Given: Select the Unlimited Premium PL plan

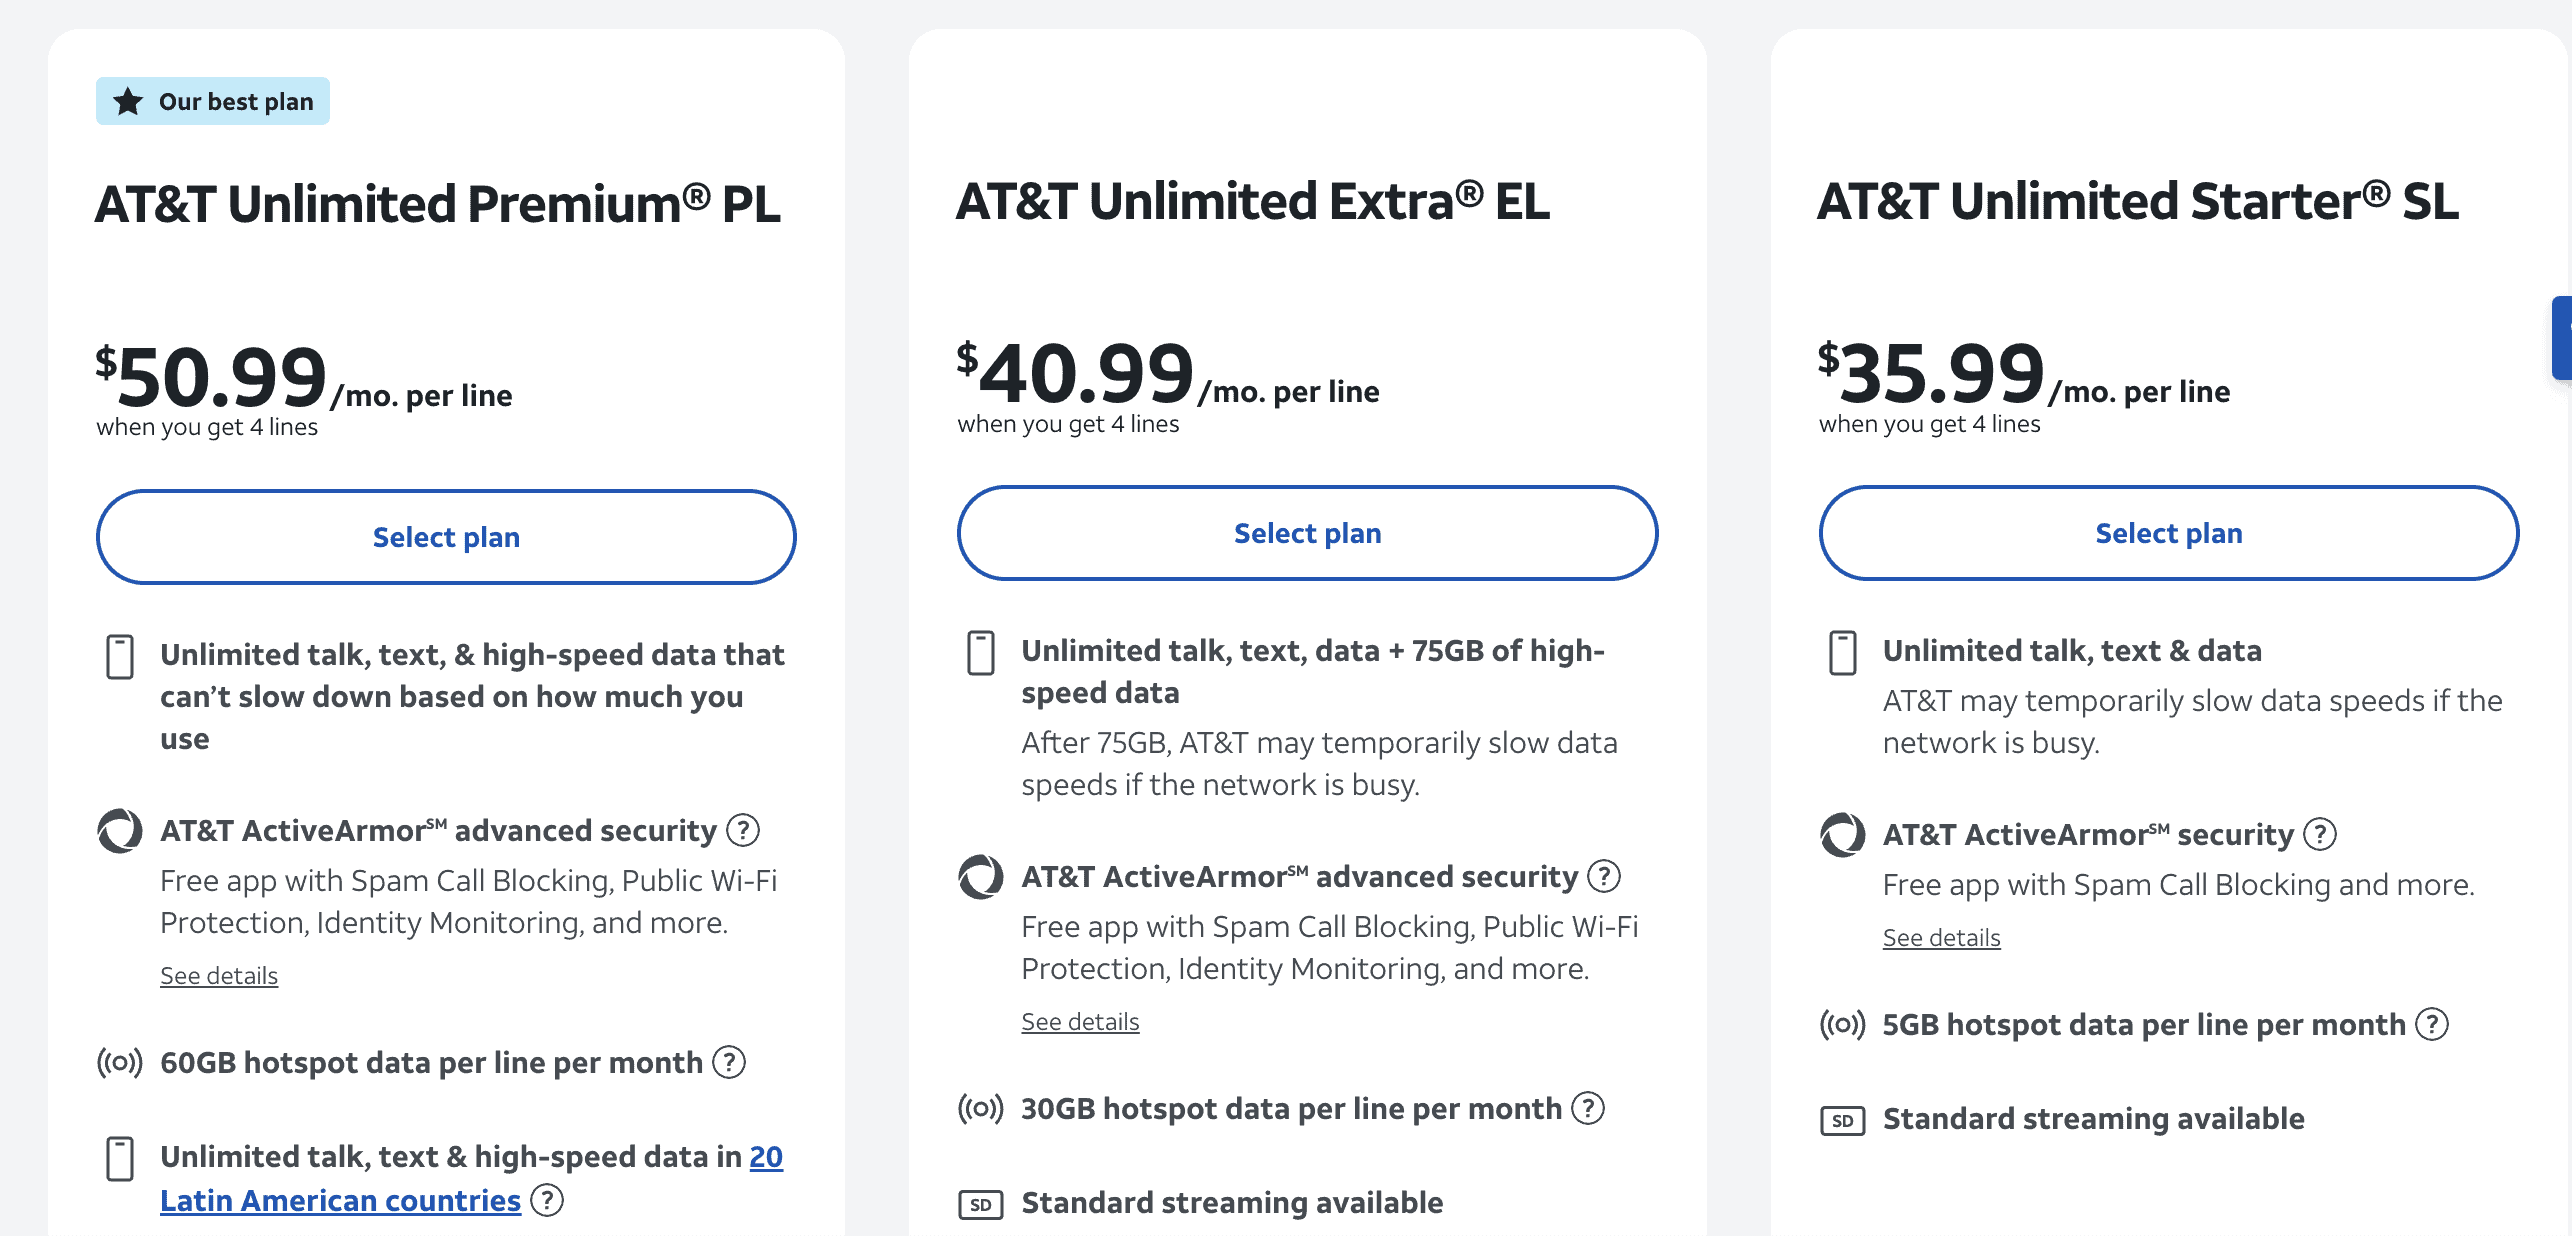Looking at the screenshot, I should tap(446, 537).
